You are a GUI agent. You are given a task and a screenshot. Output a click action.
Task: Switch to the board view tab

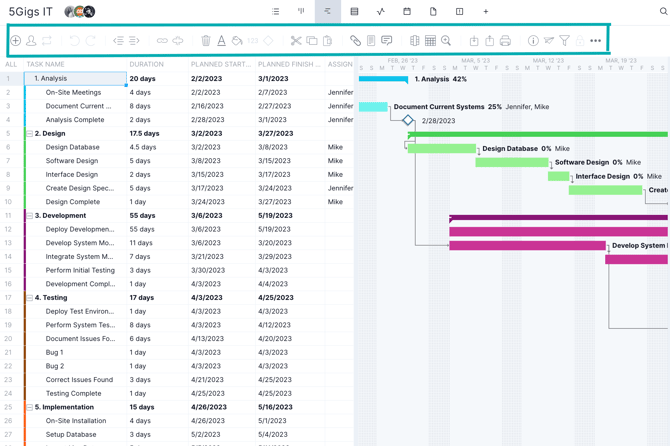click(x=301, y=12)
